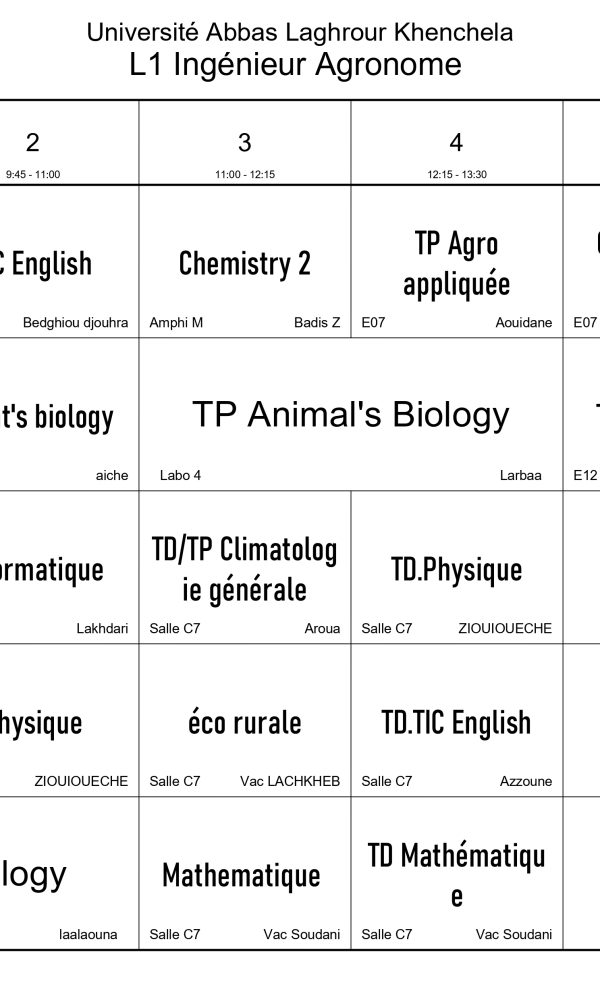Click Université Abbas Laghrour Khenchela heading
The height and width of the screenshot is (1000, 600).
click(x=300, y=33)
